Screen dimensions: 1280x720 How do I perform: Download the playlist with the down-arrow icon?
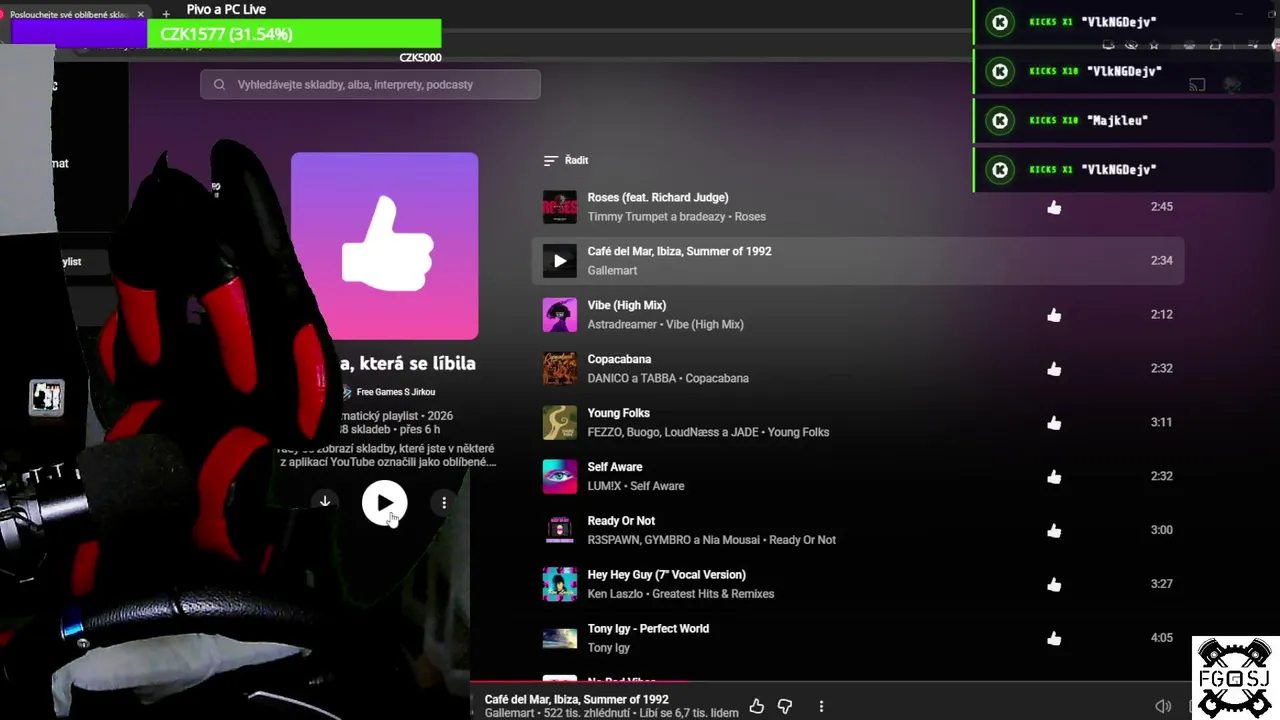click(x=325, y=501)
